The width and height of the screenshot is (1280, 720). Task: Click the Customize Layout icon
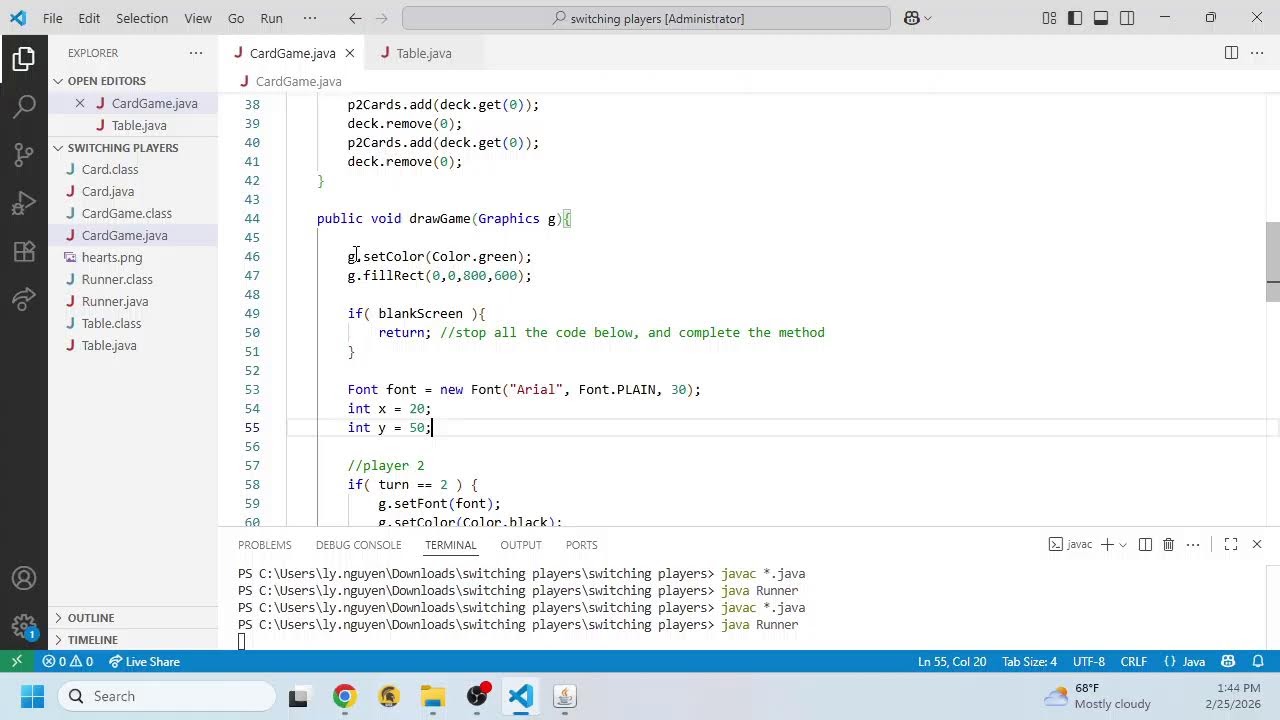1049,18
